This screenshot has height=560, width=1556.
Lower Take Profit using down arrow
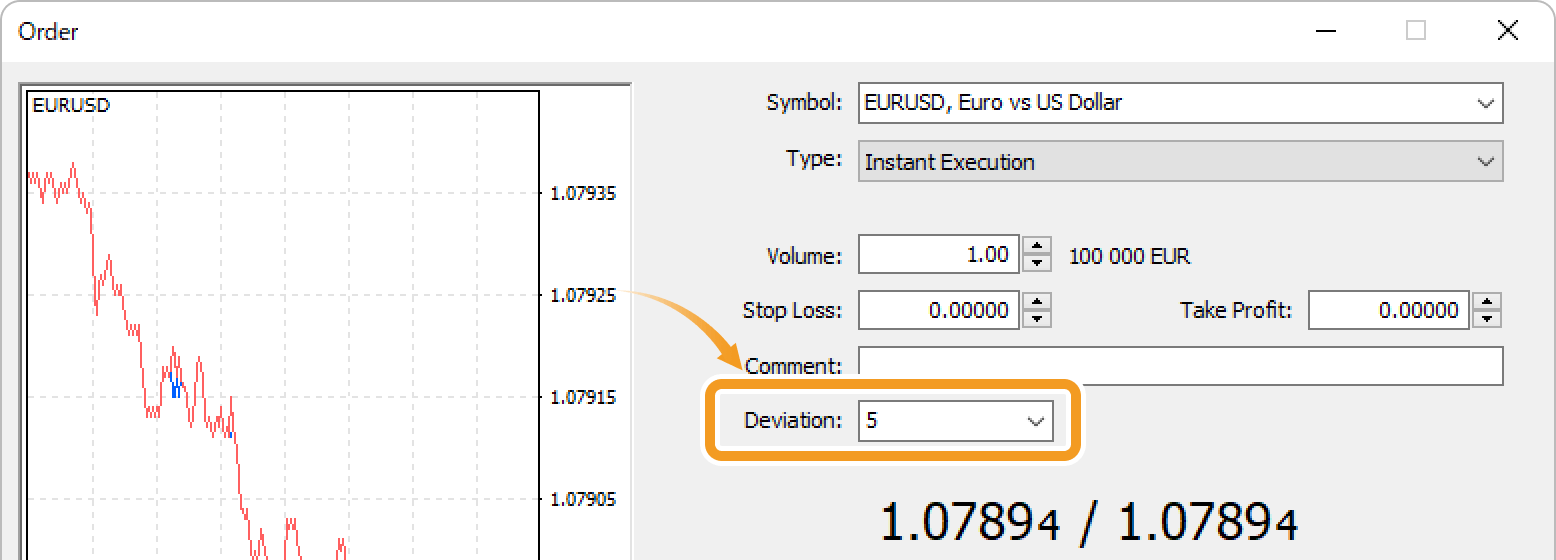1489,319
